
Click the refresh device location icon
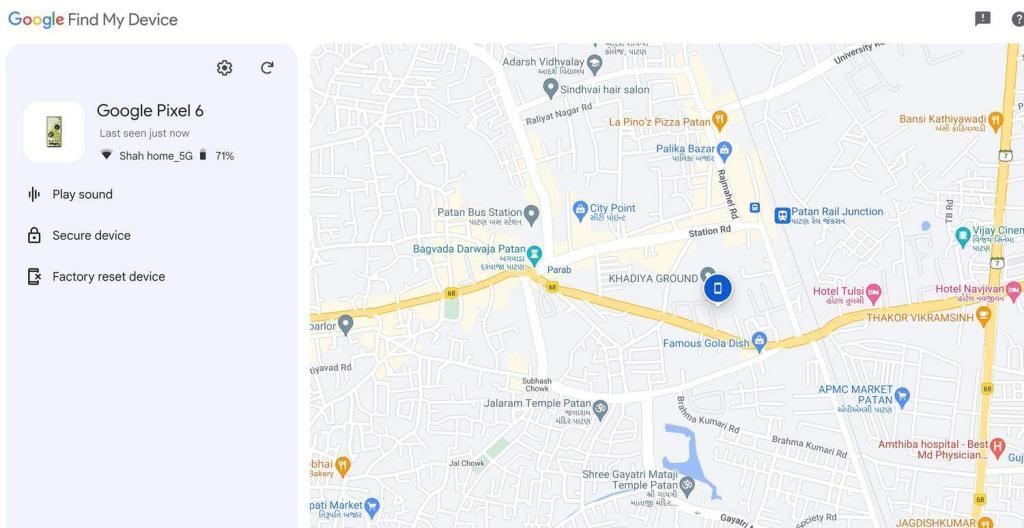pyautogui.click(x=267, y=68)
